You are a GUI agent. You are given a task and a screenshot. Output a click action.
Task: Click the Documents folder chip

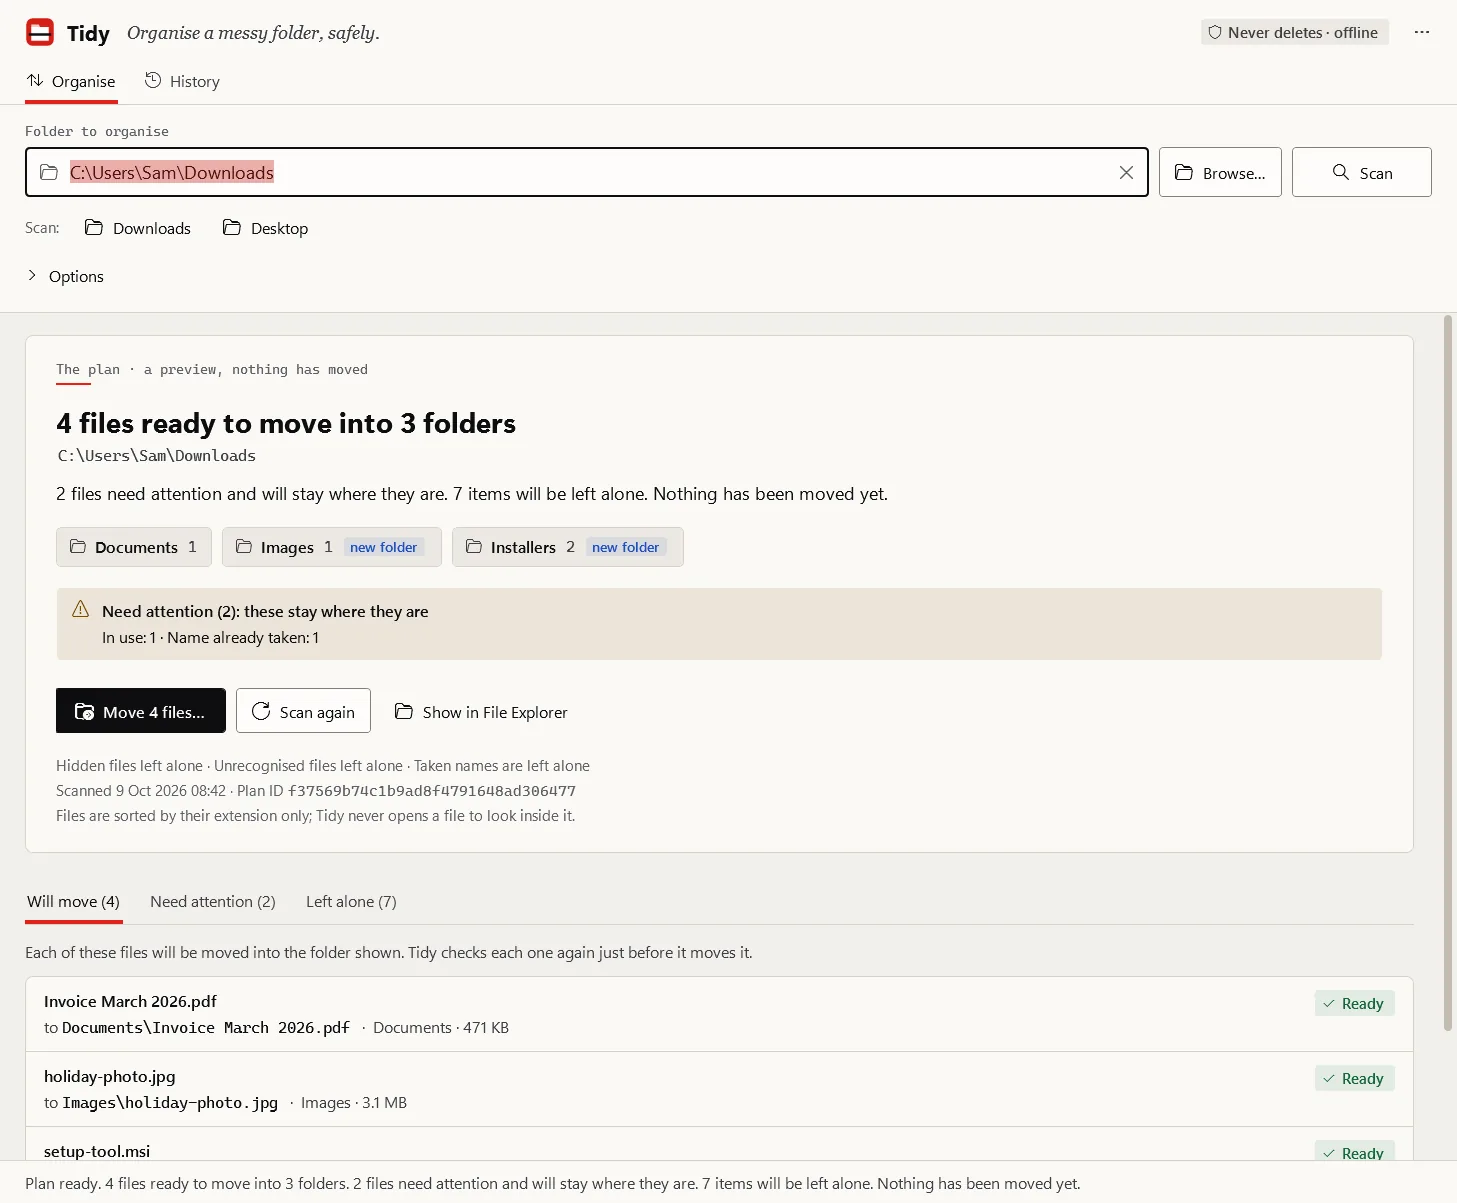pos(134,547)
